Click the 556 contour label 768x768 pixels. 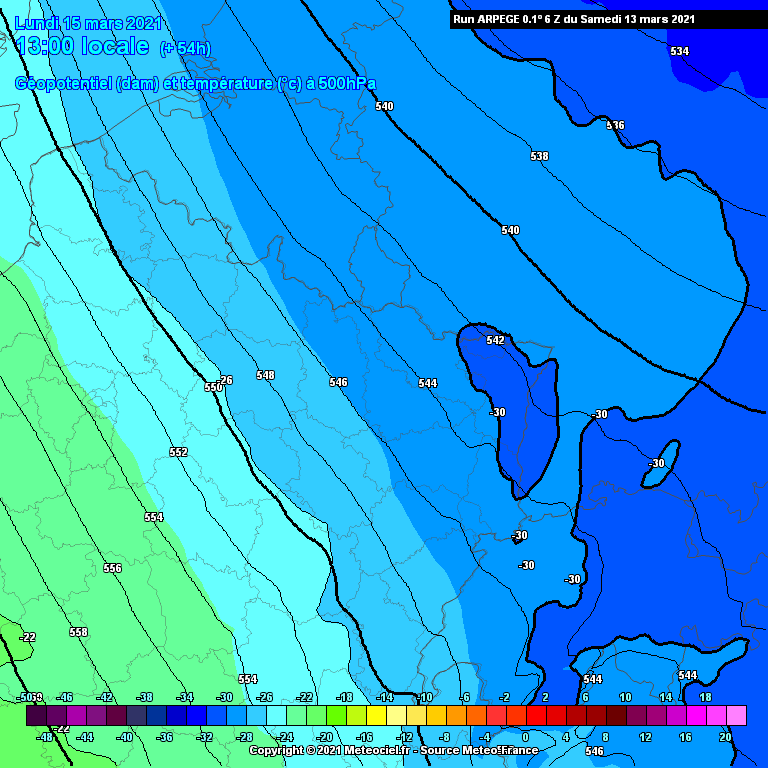coord(112,568)
